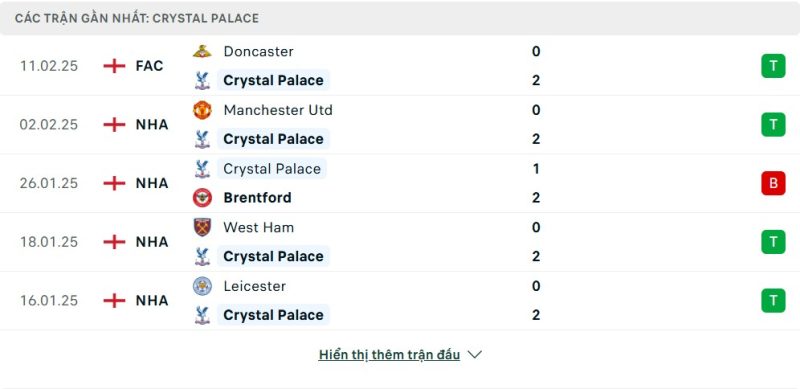Click highlighted Crystal Palace in Leicester match
800x389 pixels.
[x=273, y=315]
